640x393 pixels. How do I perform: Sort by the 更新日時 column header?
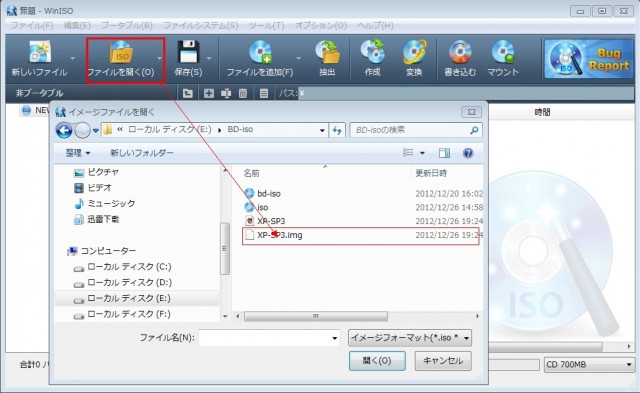pos(431,173)
